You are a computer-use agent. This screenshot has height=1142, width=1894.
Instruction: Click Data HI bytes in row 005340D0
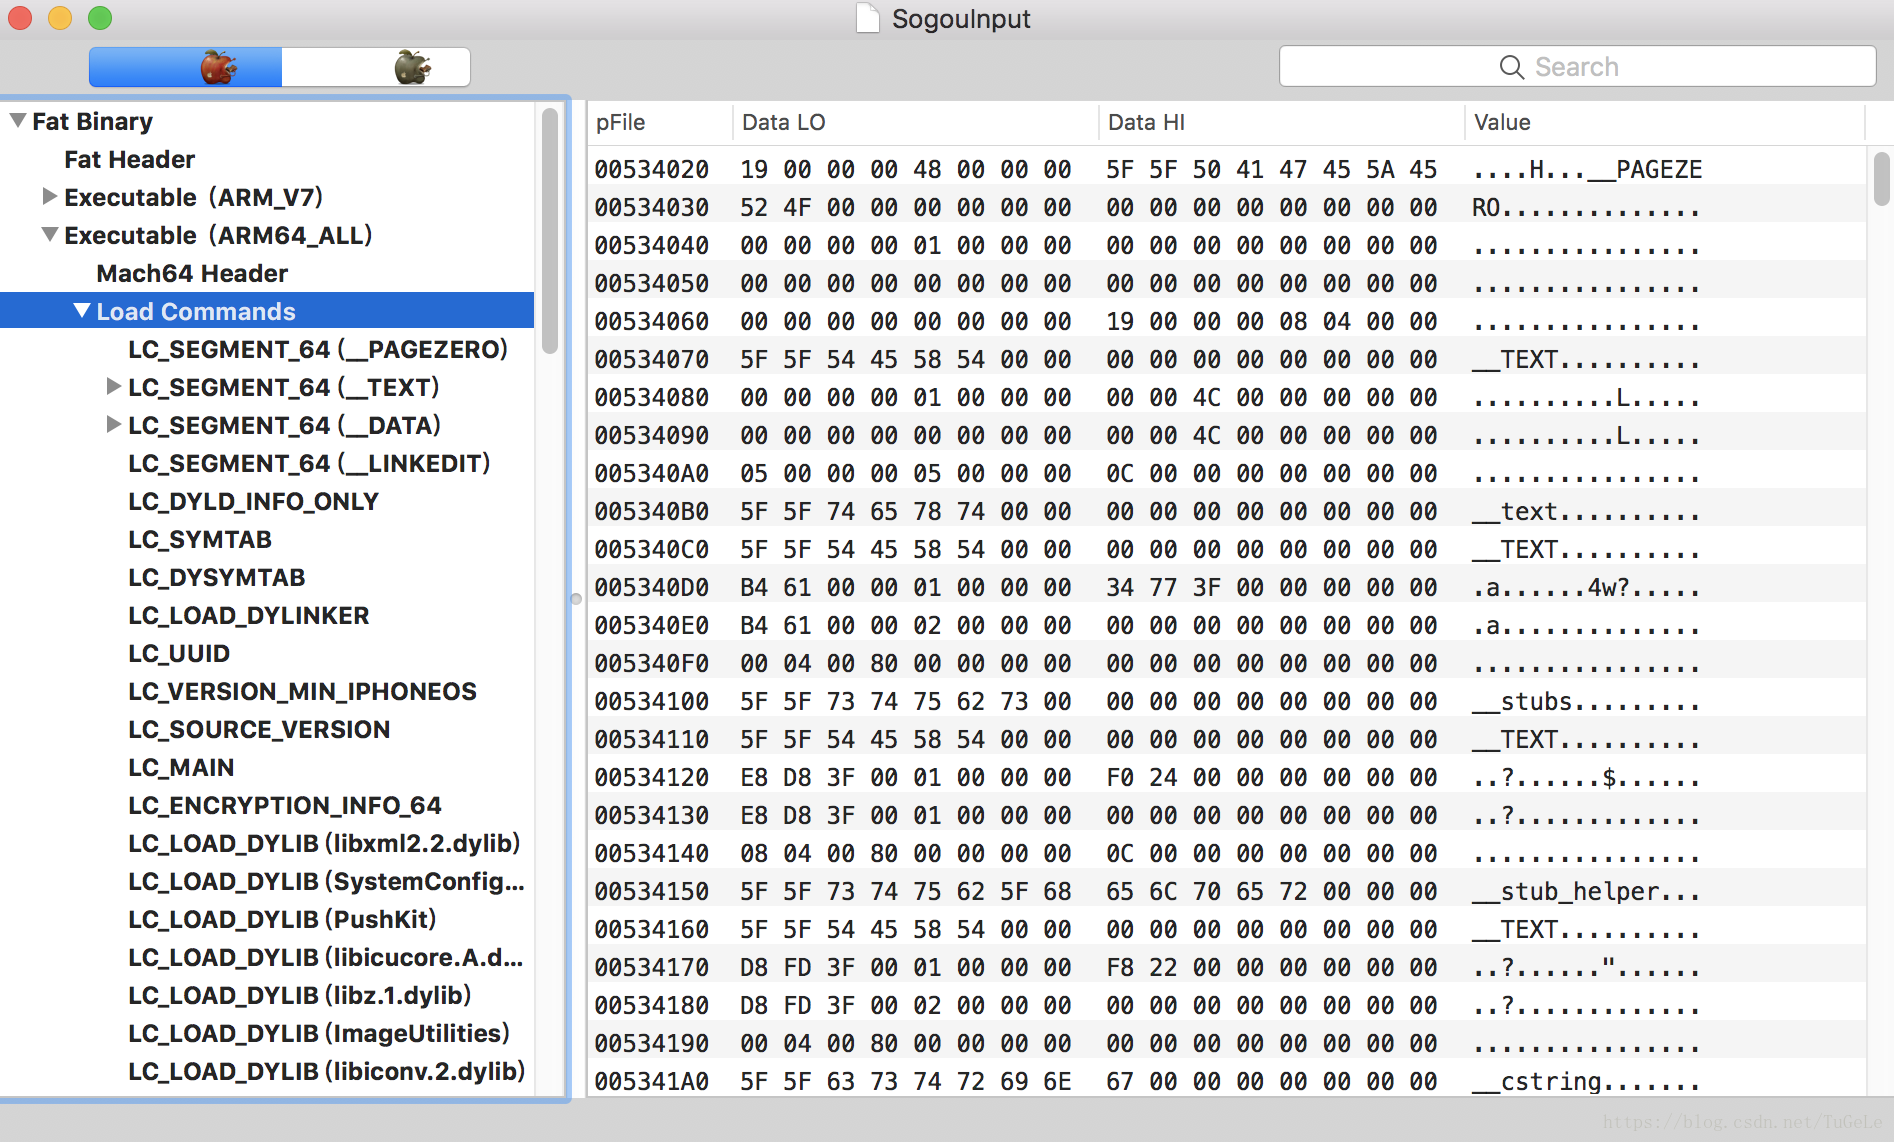(x=1272, y=587)
